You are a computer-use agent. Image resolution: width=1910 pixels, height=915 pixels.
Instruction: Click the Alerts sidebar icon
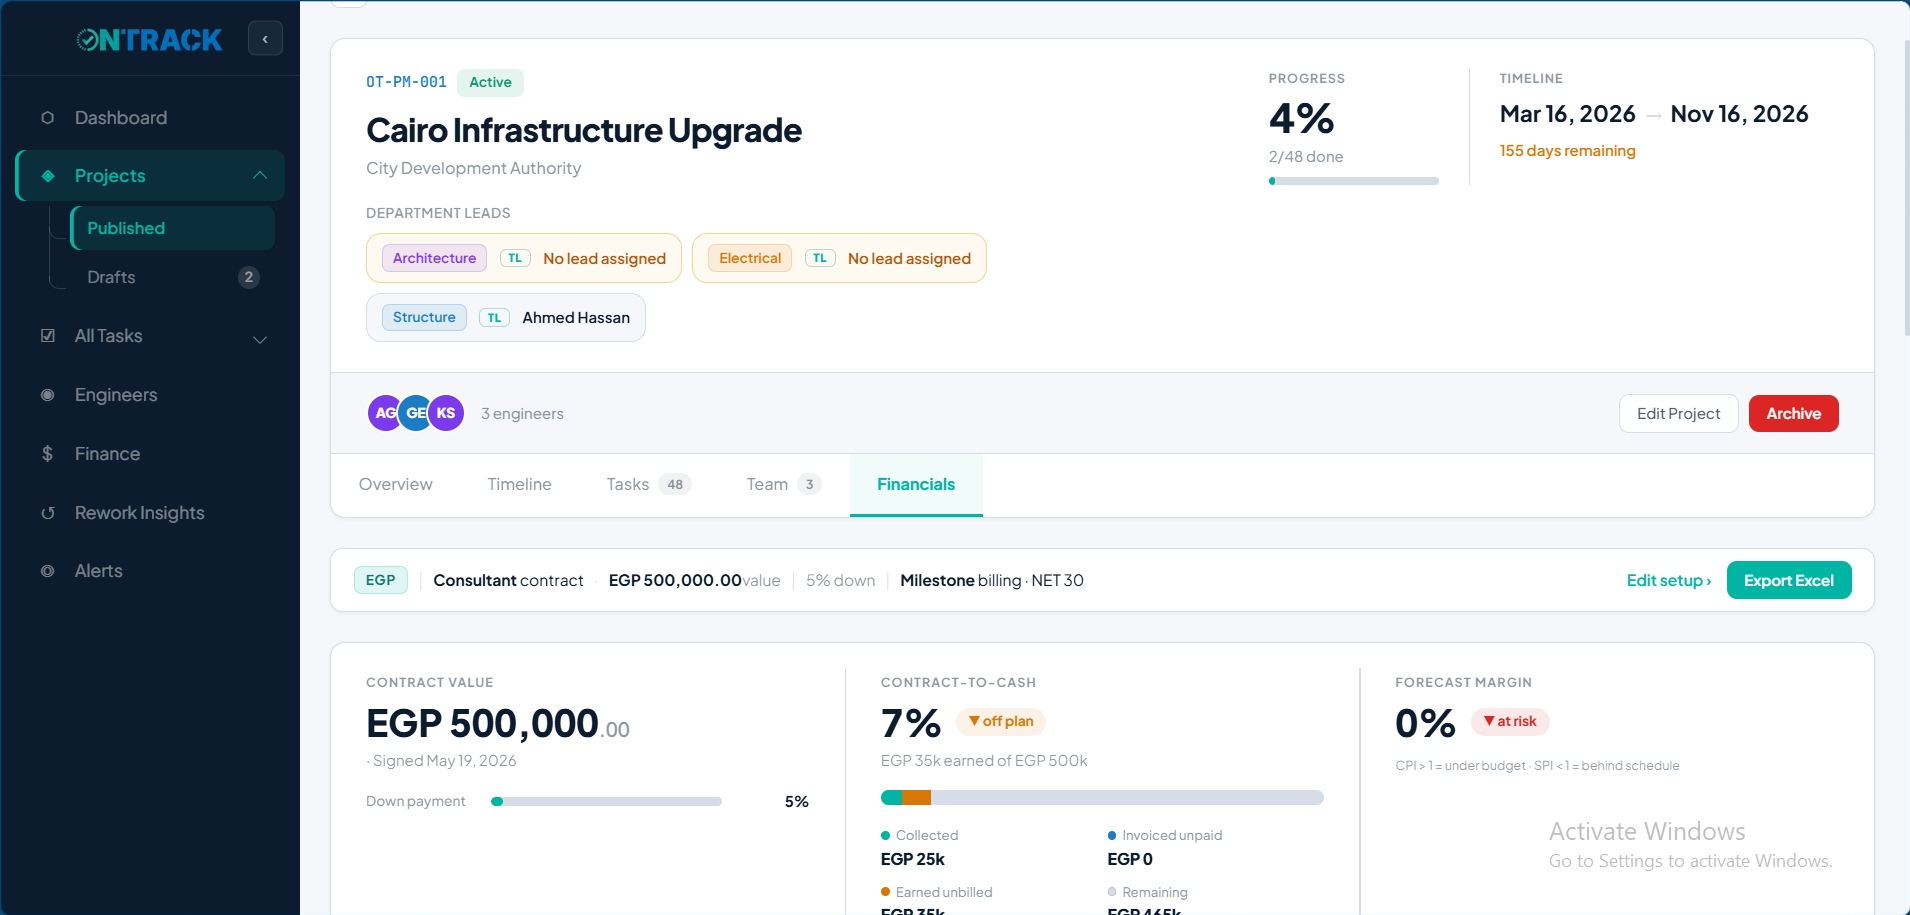click(47, 571)
